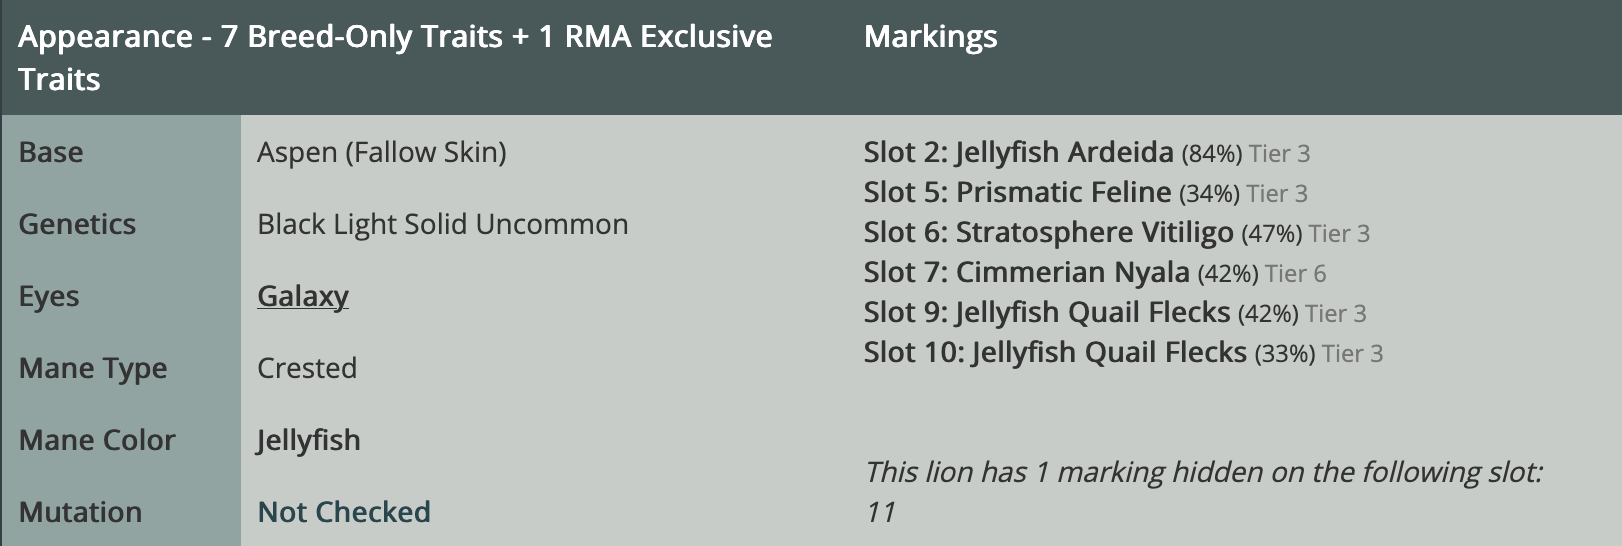
Task: Click the Genetics row label
Action: pyautogui.click(x=77, y=224)
